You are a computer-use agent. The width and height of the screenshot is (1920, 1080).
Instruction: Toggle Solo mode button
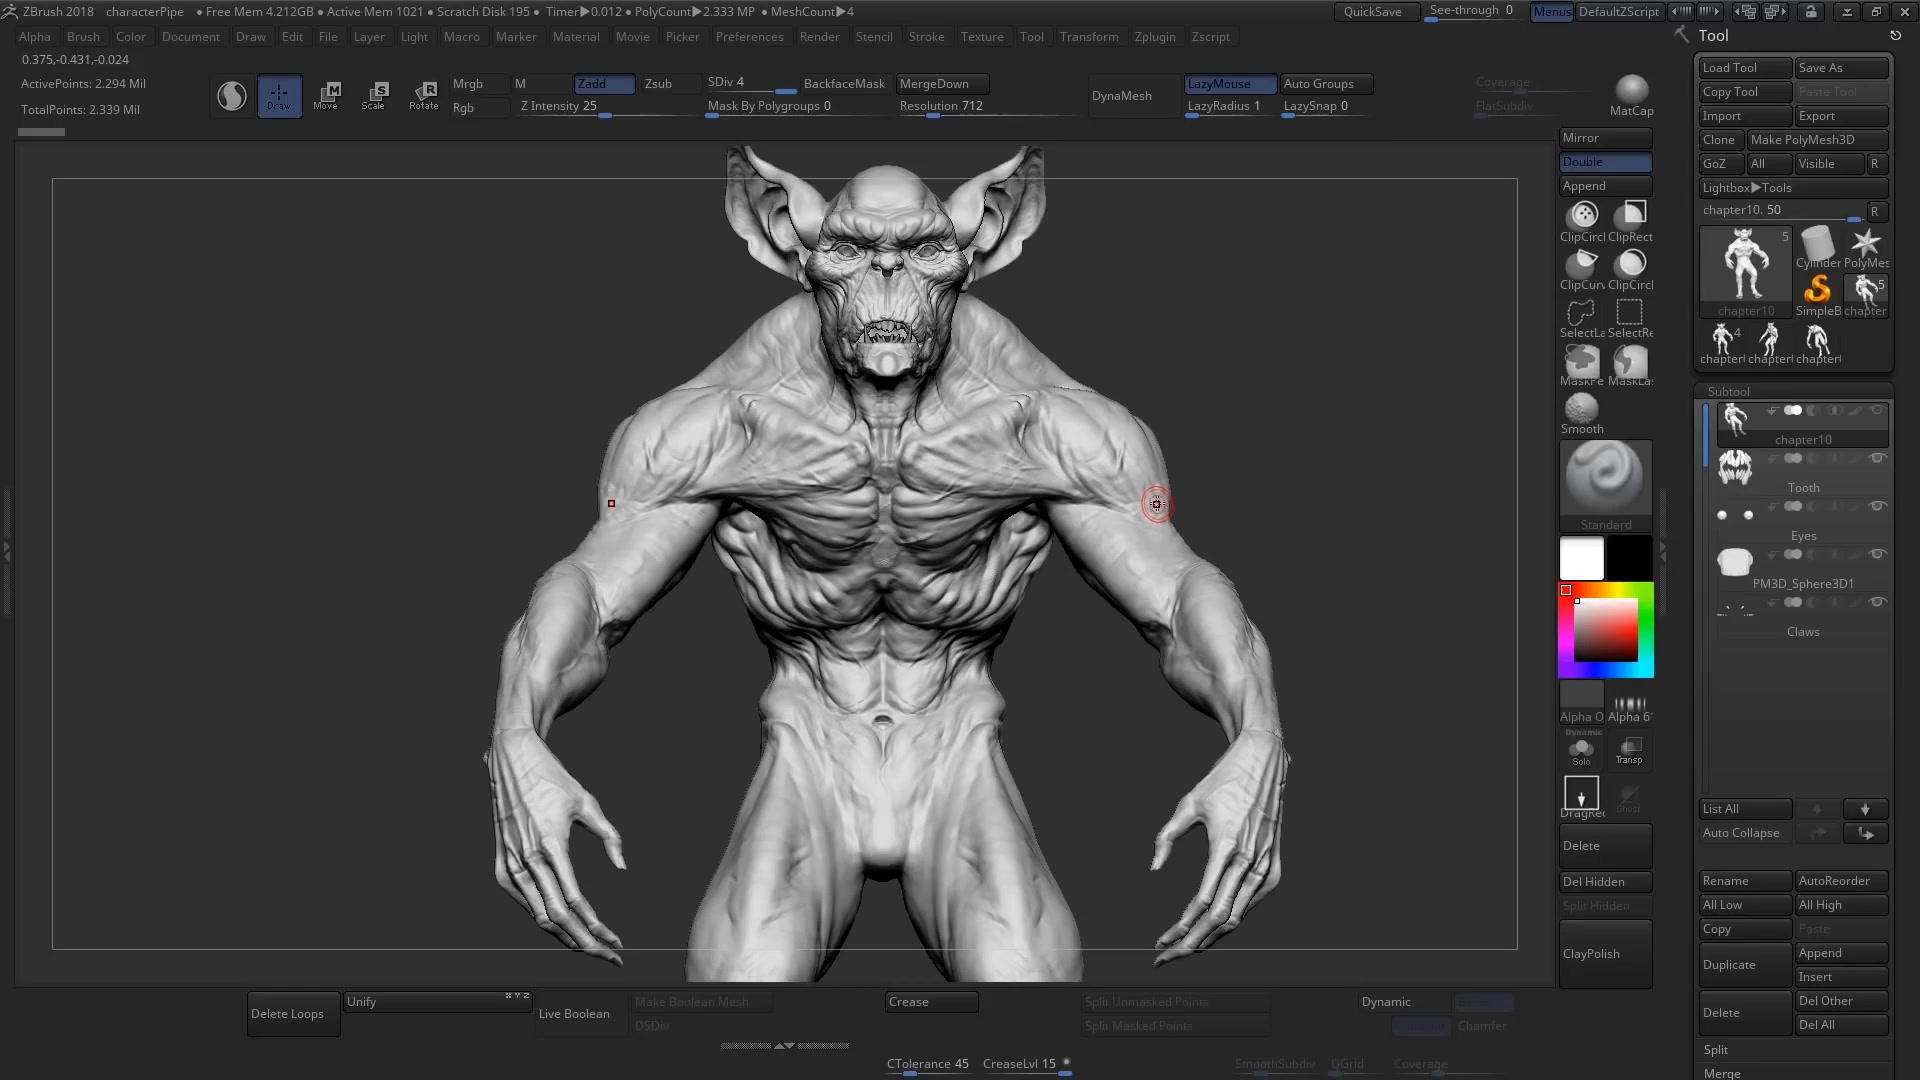[x=1581, y=751]
